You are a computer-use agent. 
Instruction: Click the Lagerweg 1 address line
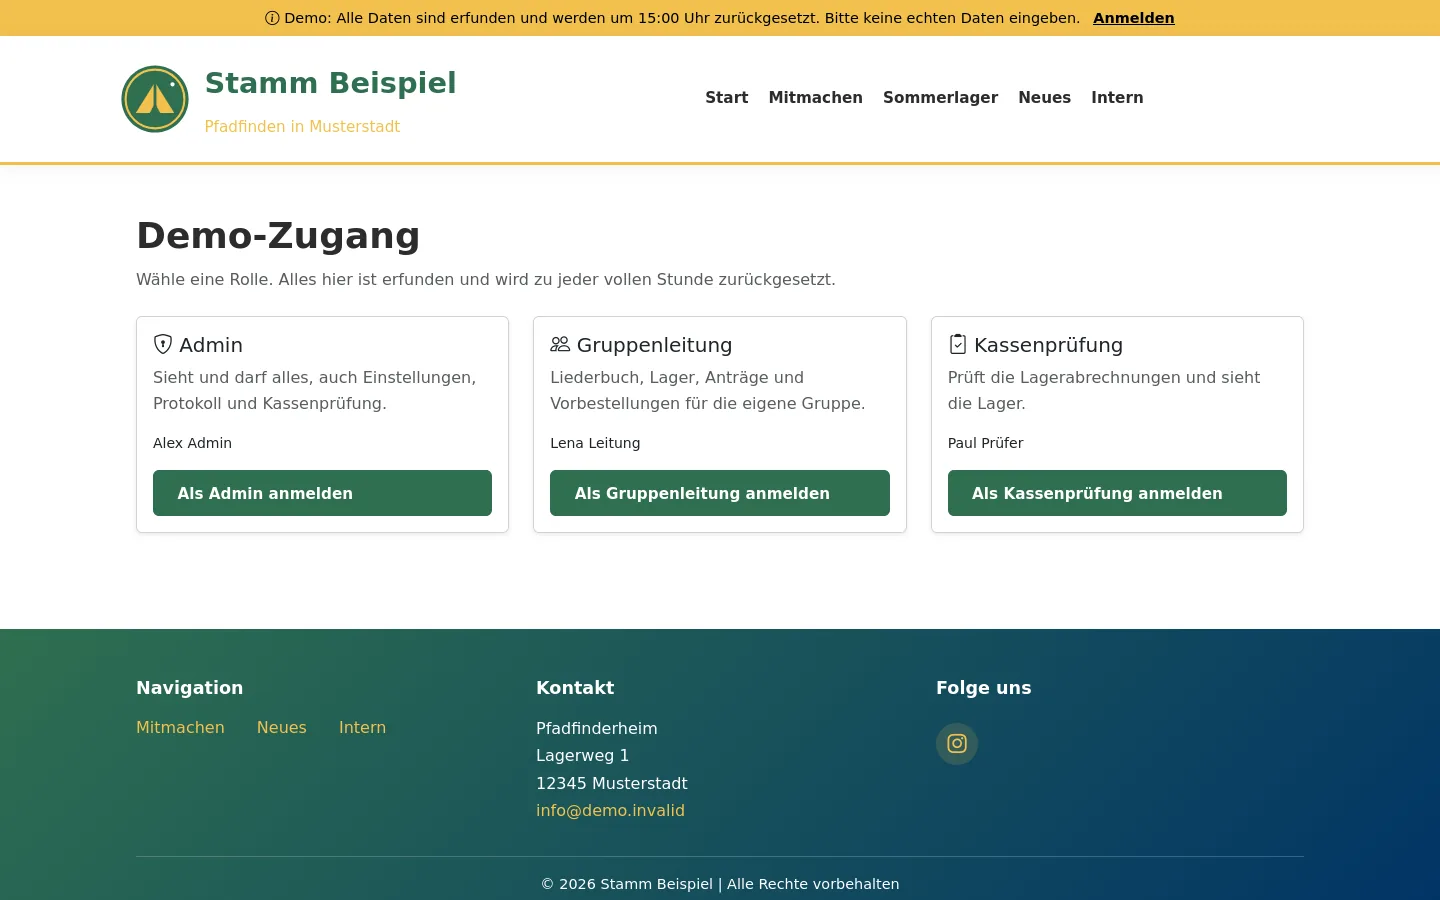pyautogui.click(x=582, y=755)
